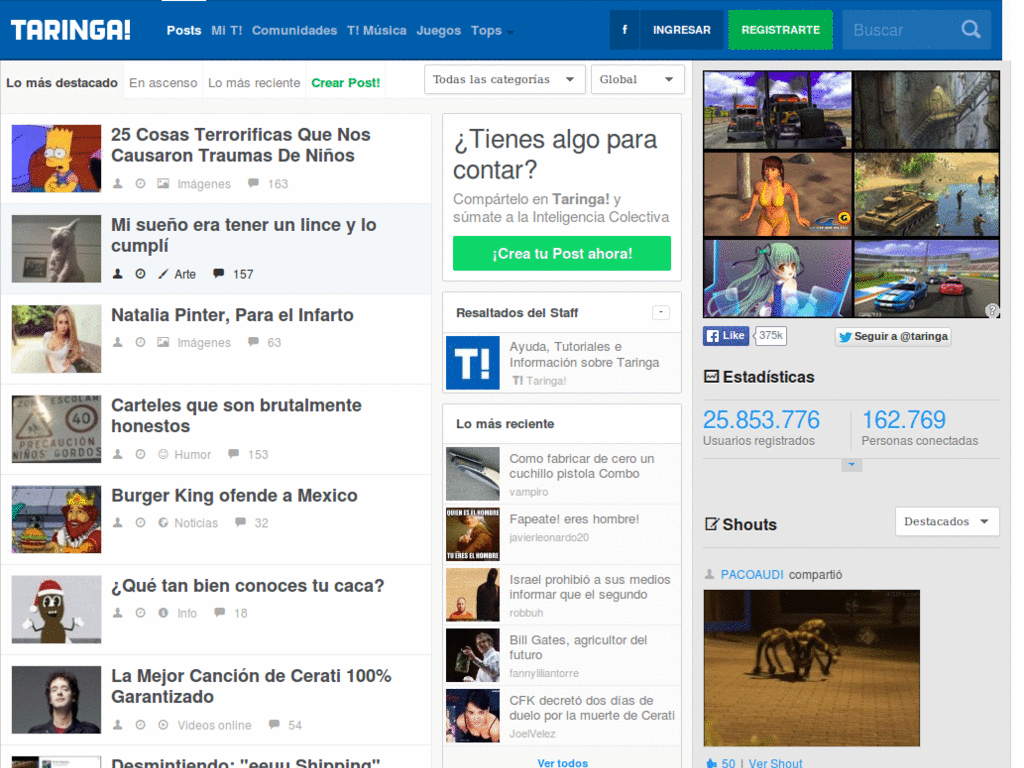This screenshot has height=768, width=1024.
Task: Select the En ascenso tab
Action: tap(163, 82)
